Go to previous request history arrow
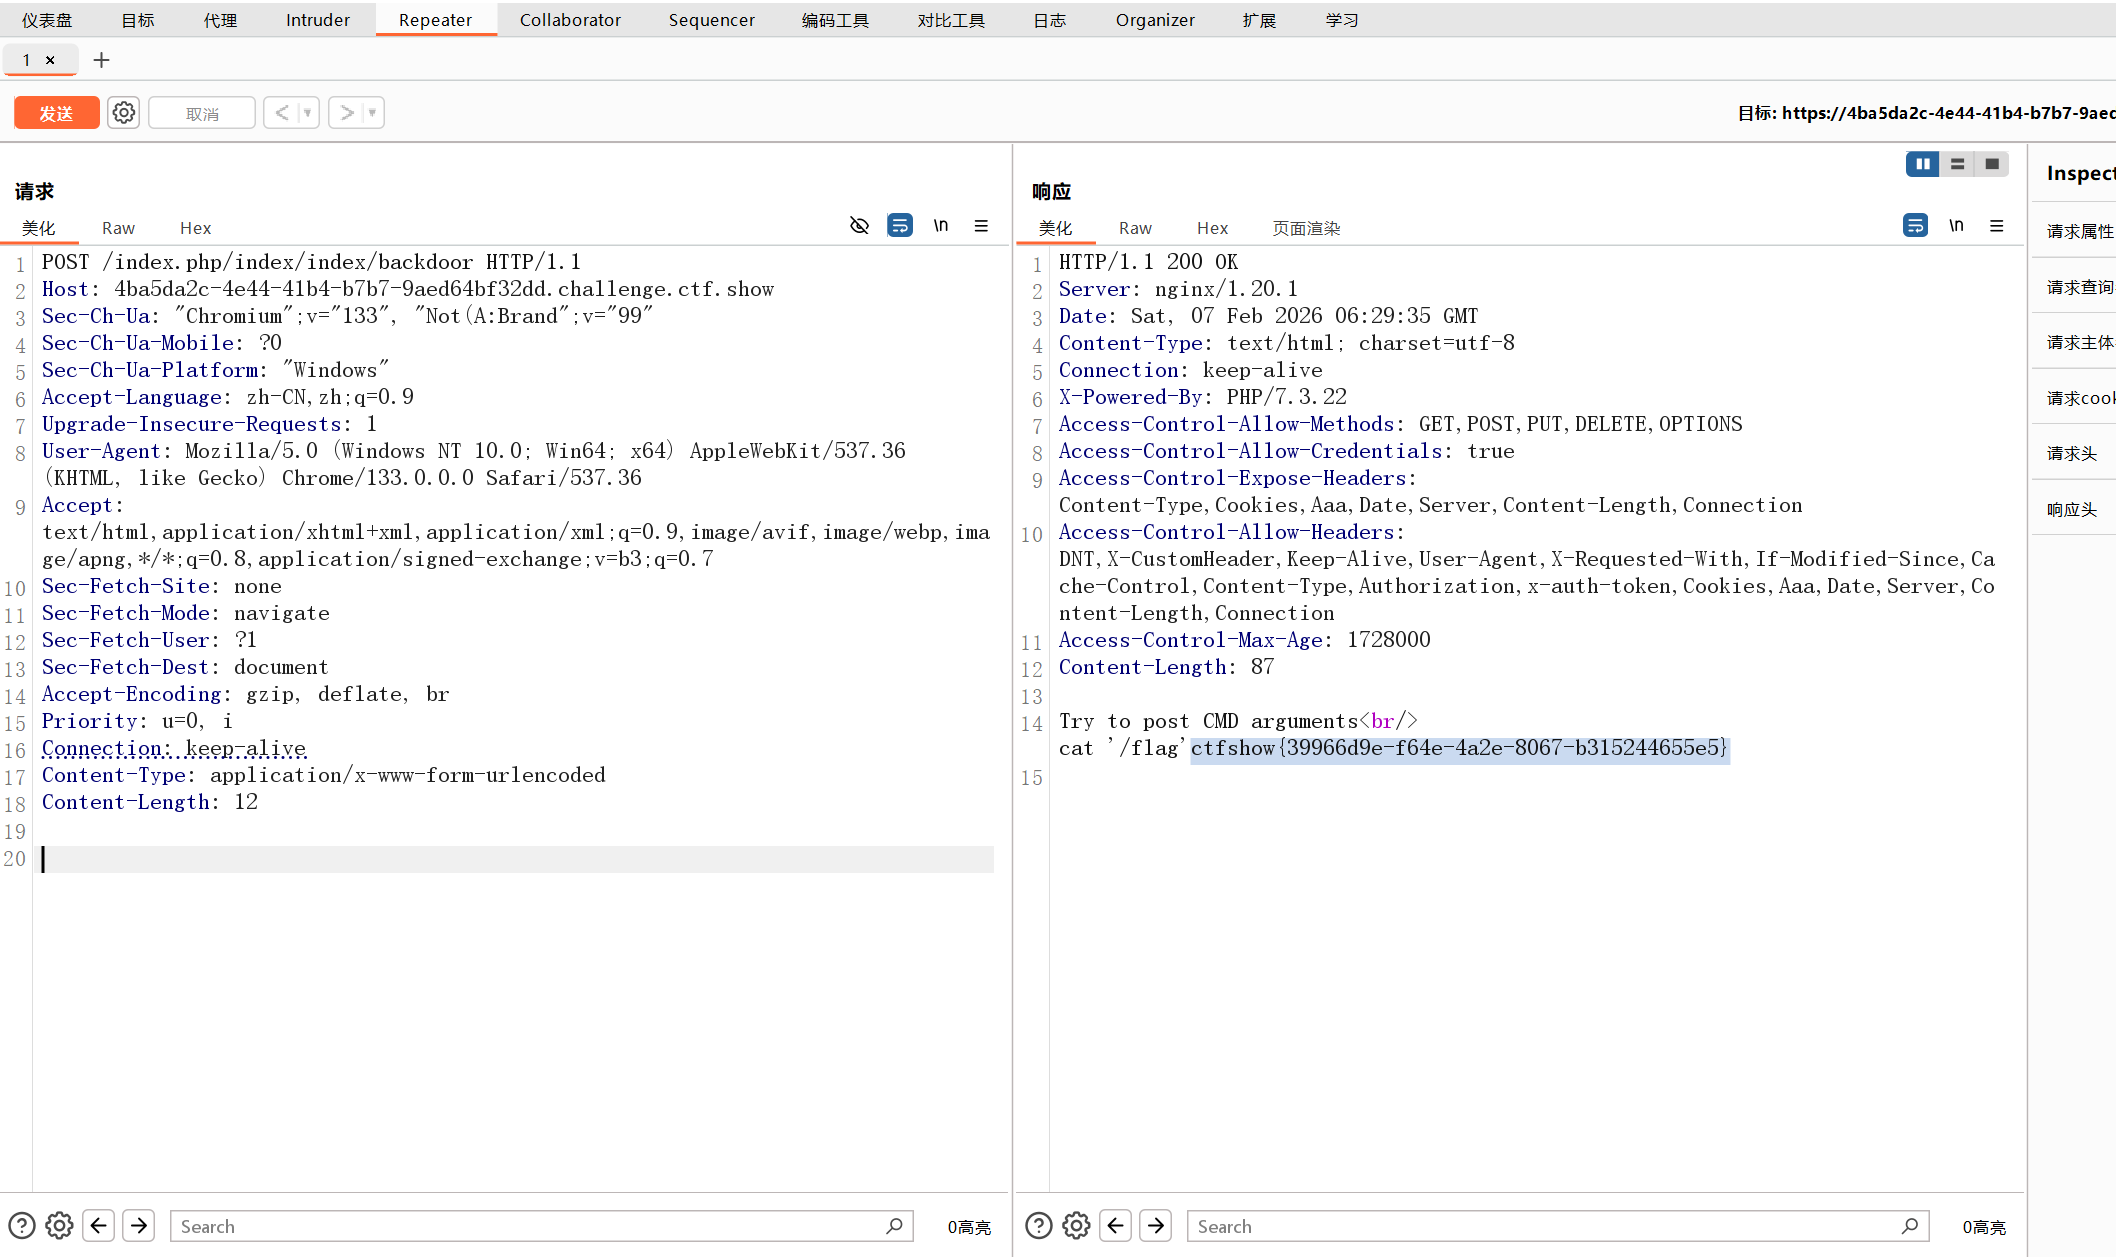 [x=282, y=113]
